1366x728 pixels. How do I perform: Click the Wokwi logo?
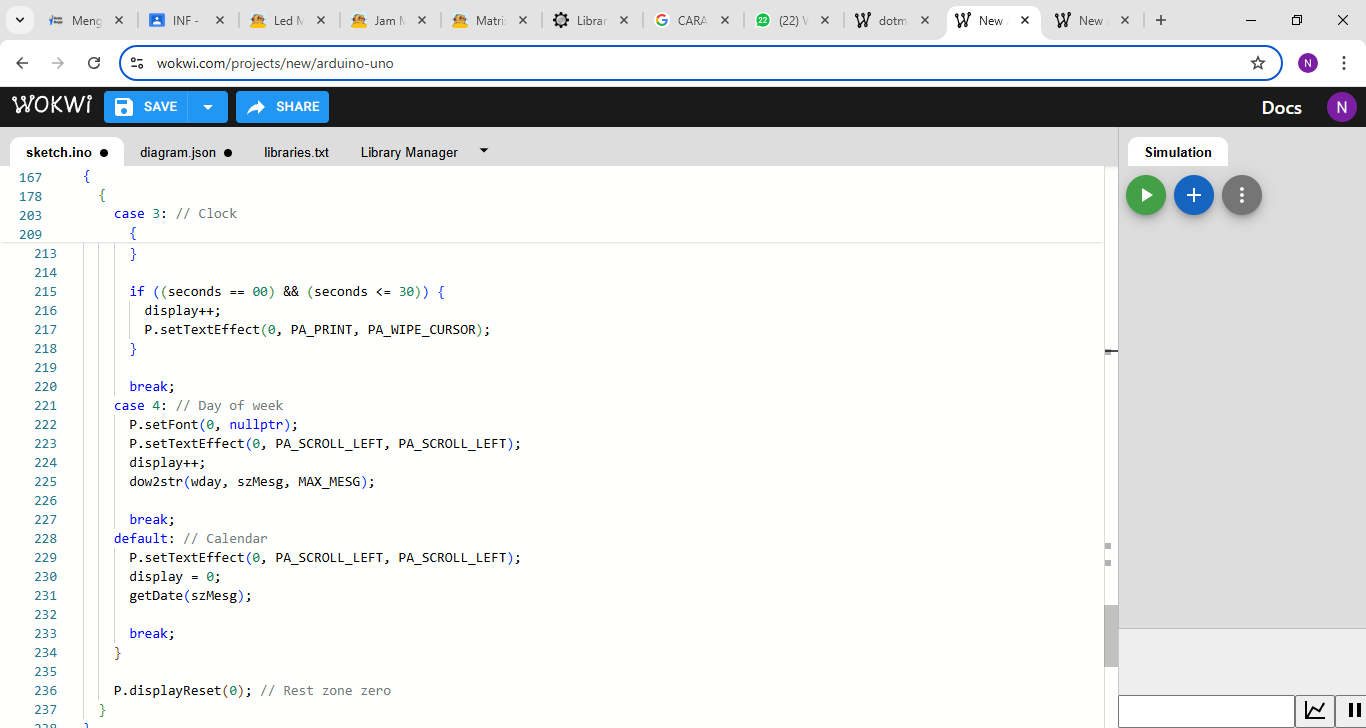pos(52,106)
